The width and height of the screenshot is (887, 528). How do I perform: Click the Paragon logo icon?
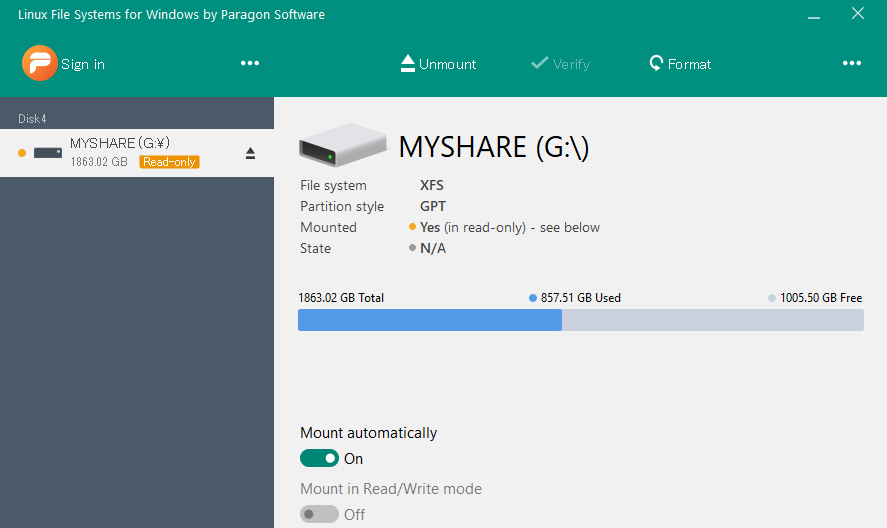pos(38,63)
